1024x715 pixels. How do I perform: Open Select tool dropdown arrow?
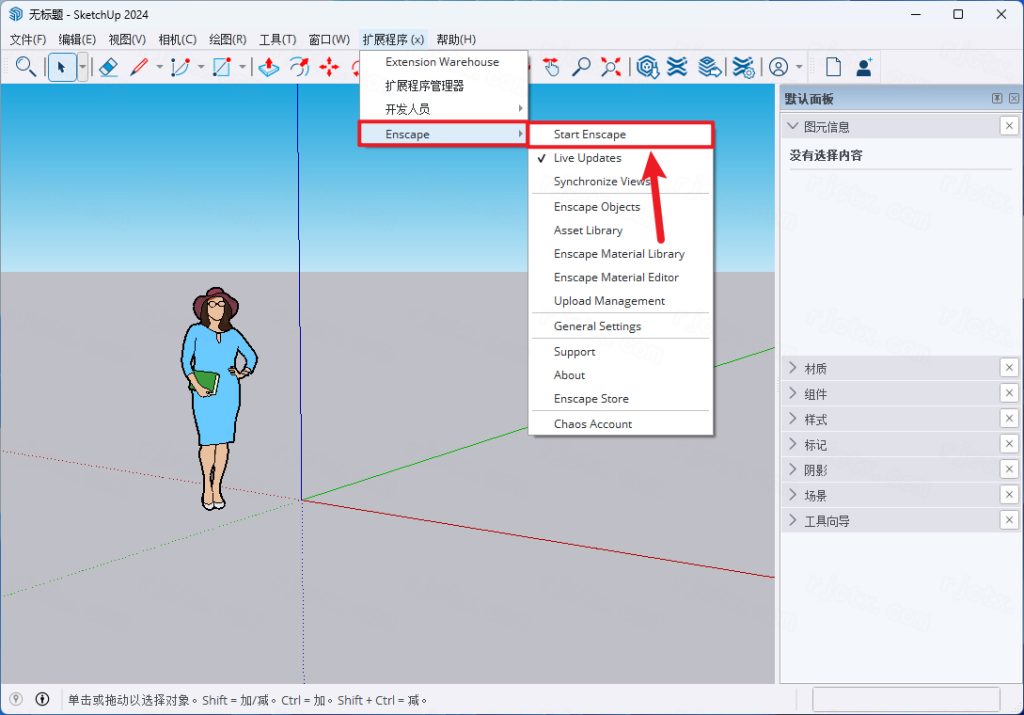(82, 67)
